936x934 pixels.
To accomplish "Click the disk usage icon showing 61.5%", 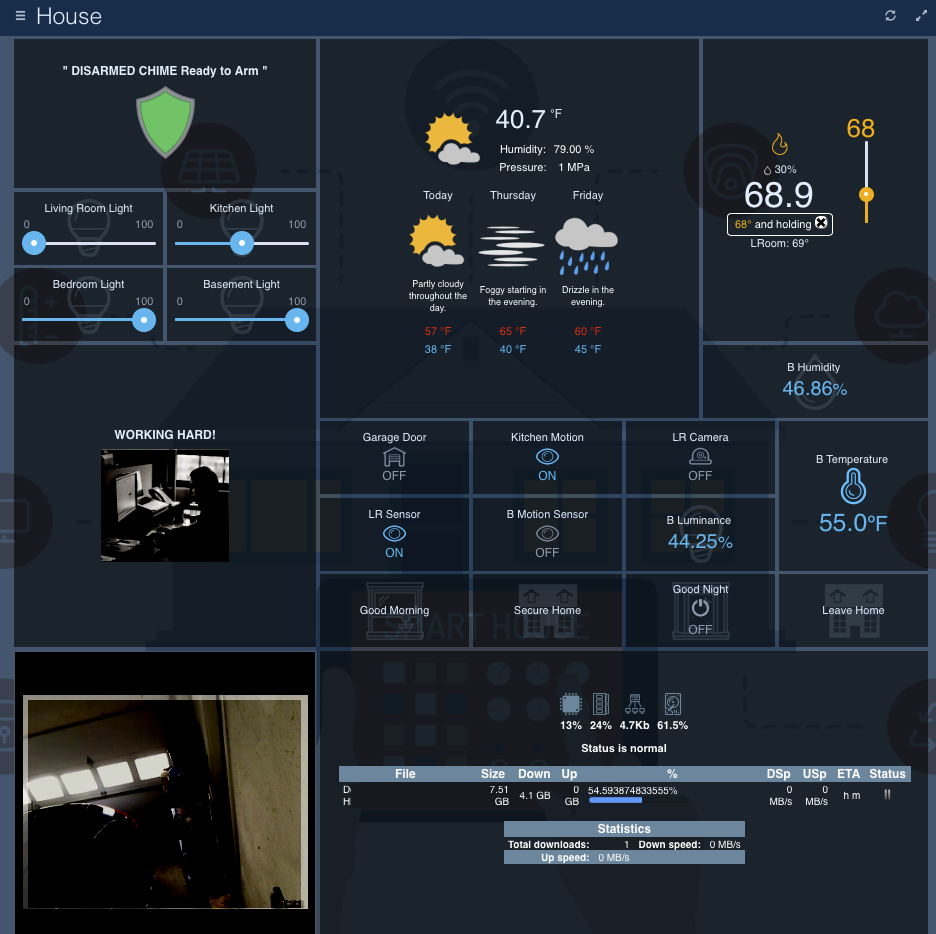I will (673, 704).
